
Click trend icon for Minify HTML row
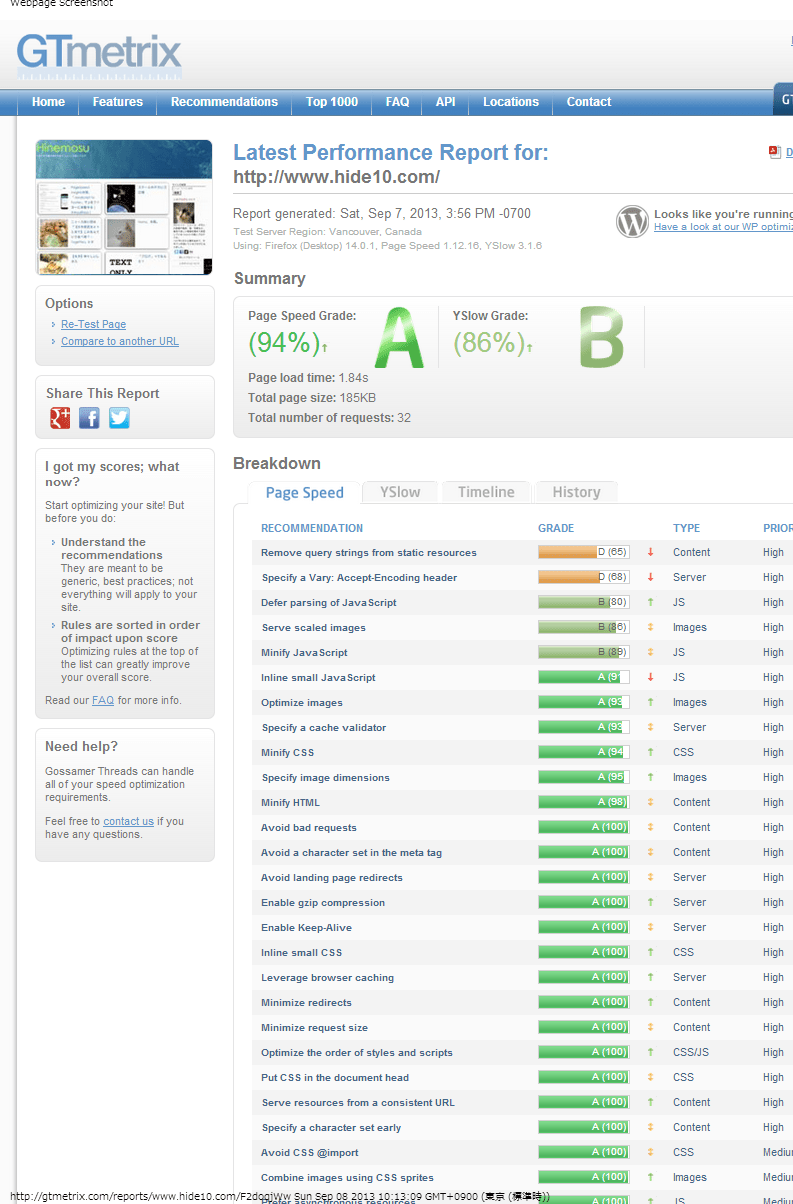pyautogui.click(x=650, y=802)
